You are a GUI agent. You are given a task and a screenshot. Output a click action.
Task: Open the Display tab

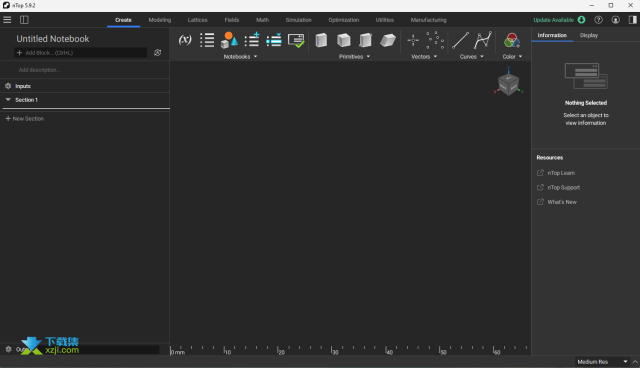click(589, 35)
